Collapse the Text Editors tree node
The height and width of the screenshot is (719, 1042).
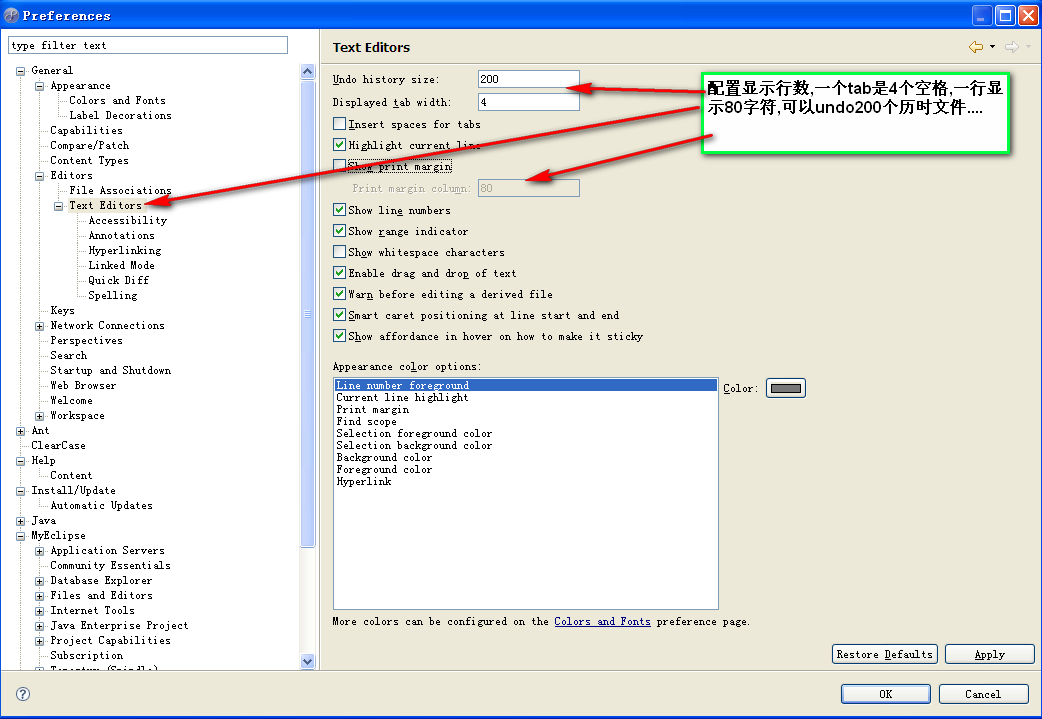pyautogui.click(x=58, y=206)
